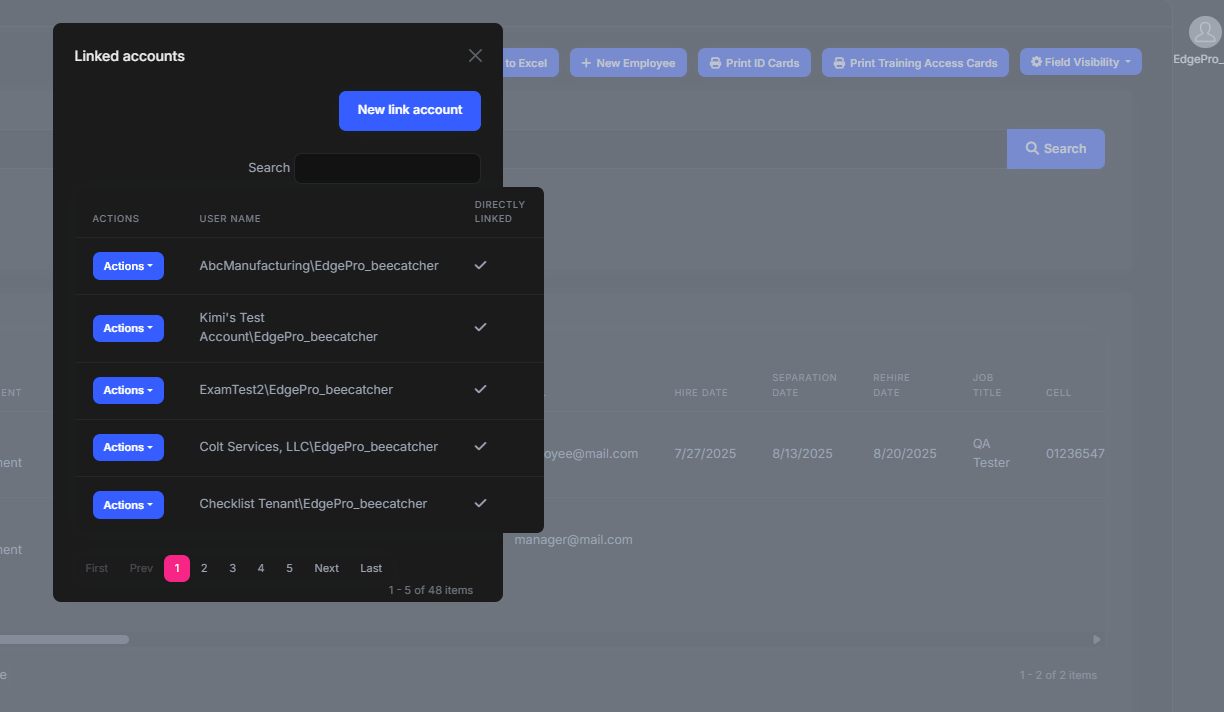Viewport: 1224px width, 712px height.
Task: Select Colt Services, LLC\EdgePro_beecatcher text
Action: pyautogui.click(x=319, y=447)
